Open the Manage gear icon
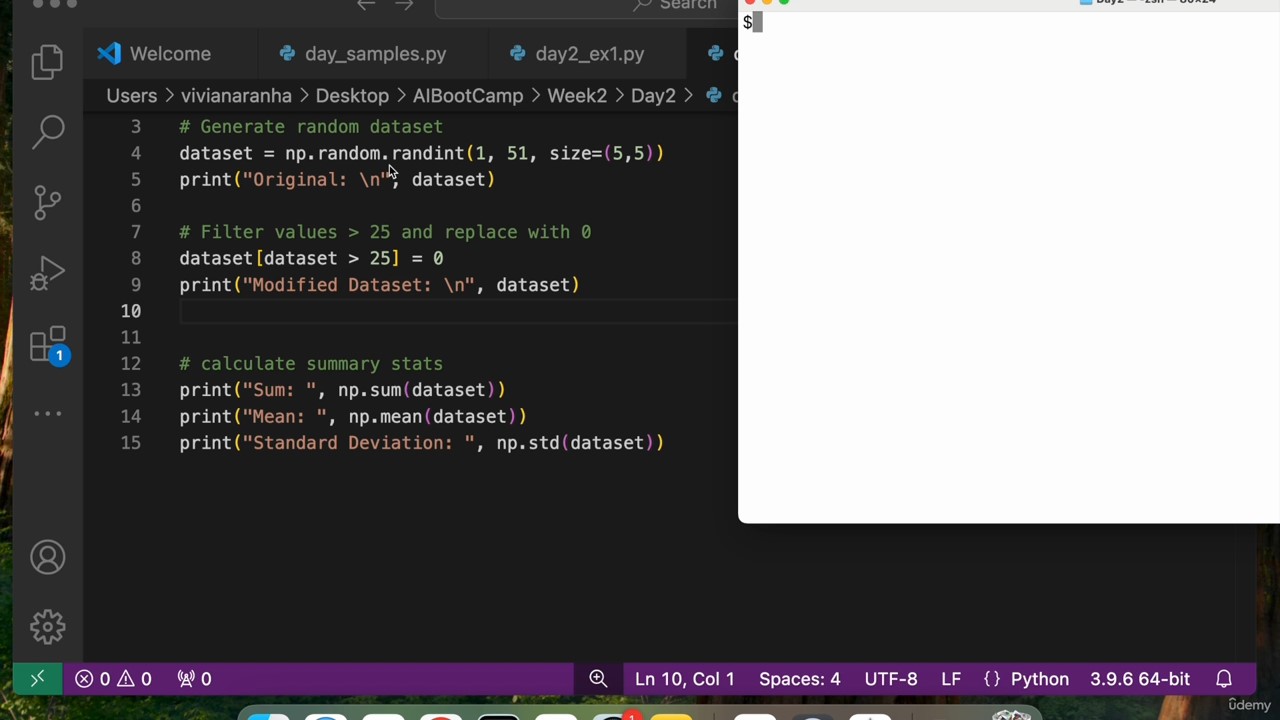This screenshot has width=1280, height=720. (x=47, y=627)
